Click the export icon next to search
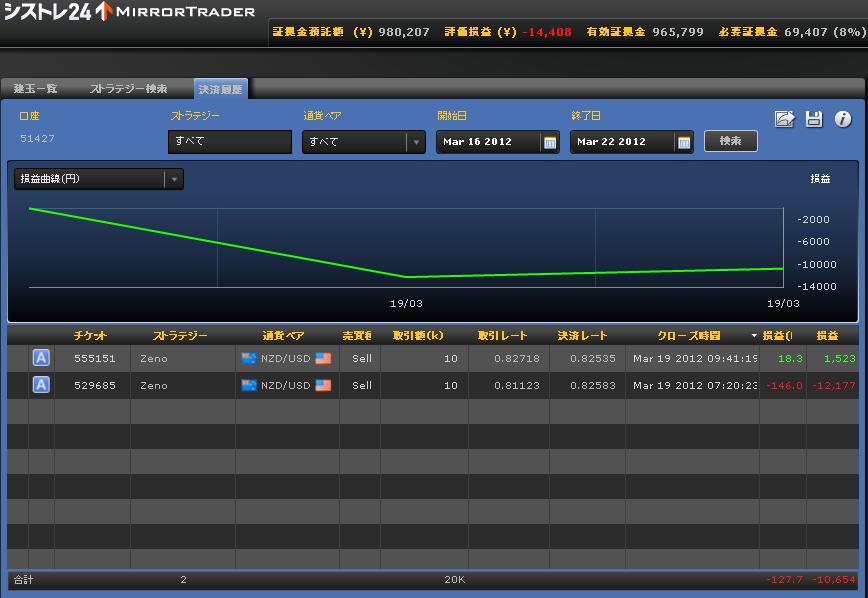The image size is (868, 598). coord(785,119)
